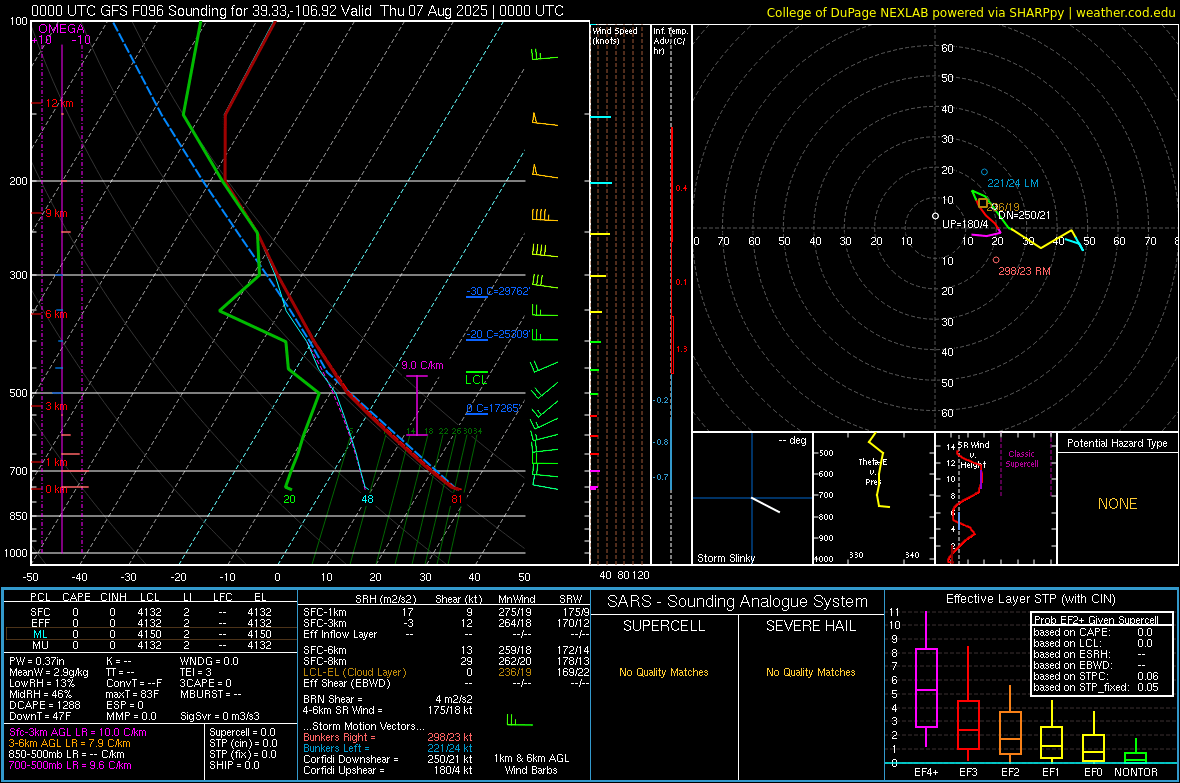Click the Effective Layer STP (with CIN) title
This screenshot has width=1180, height=783.
point(1030,599)
